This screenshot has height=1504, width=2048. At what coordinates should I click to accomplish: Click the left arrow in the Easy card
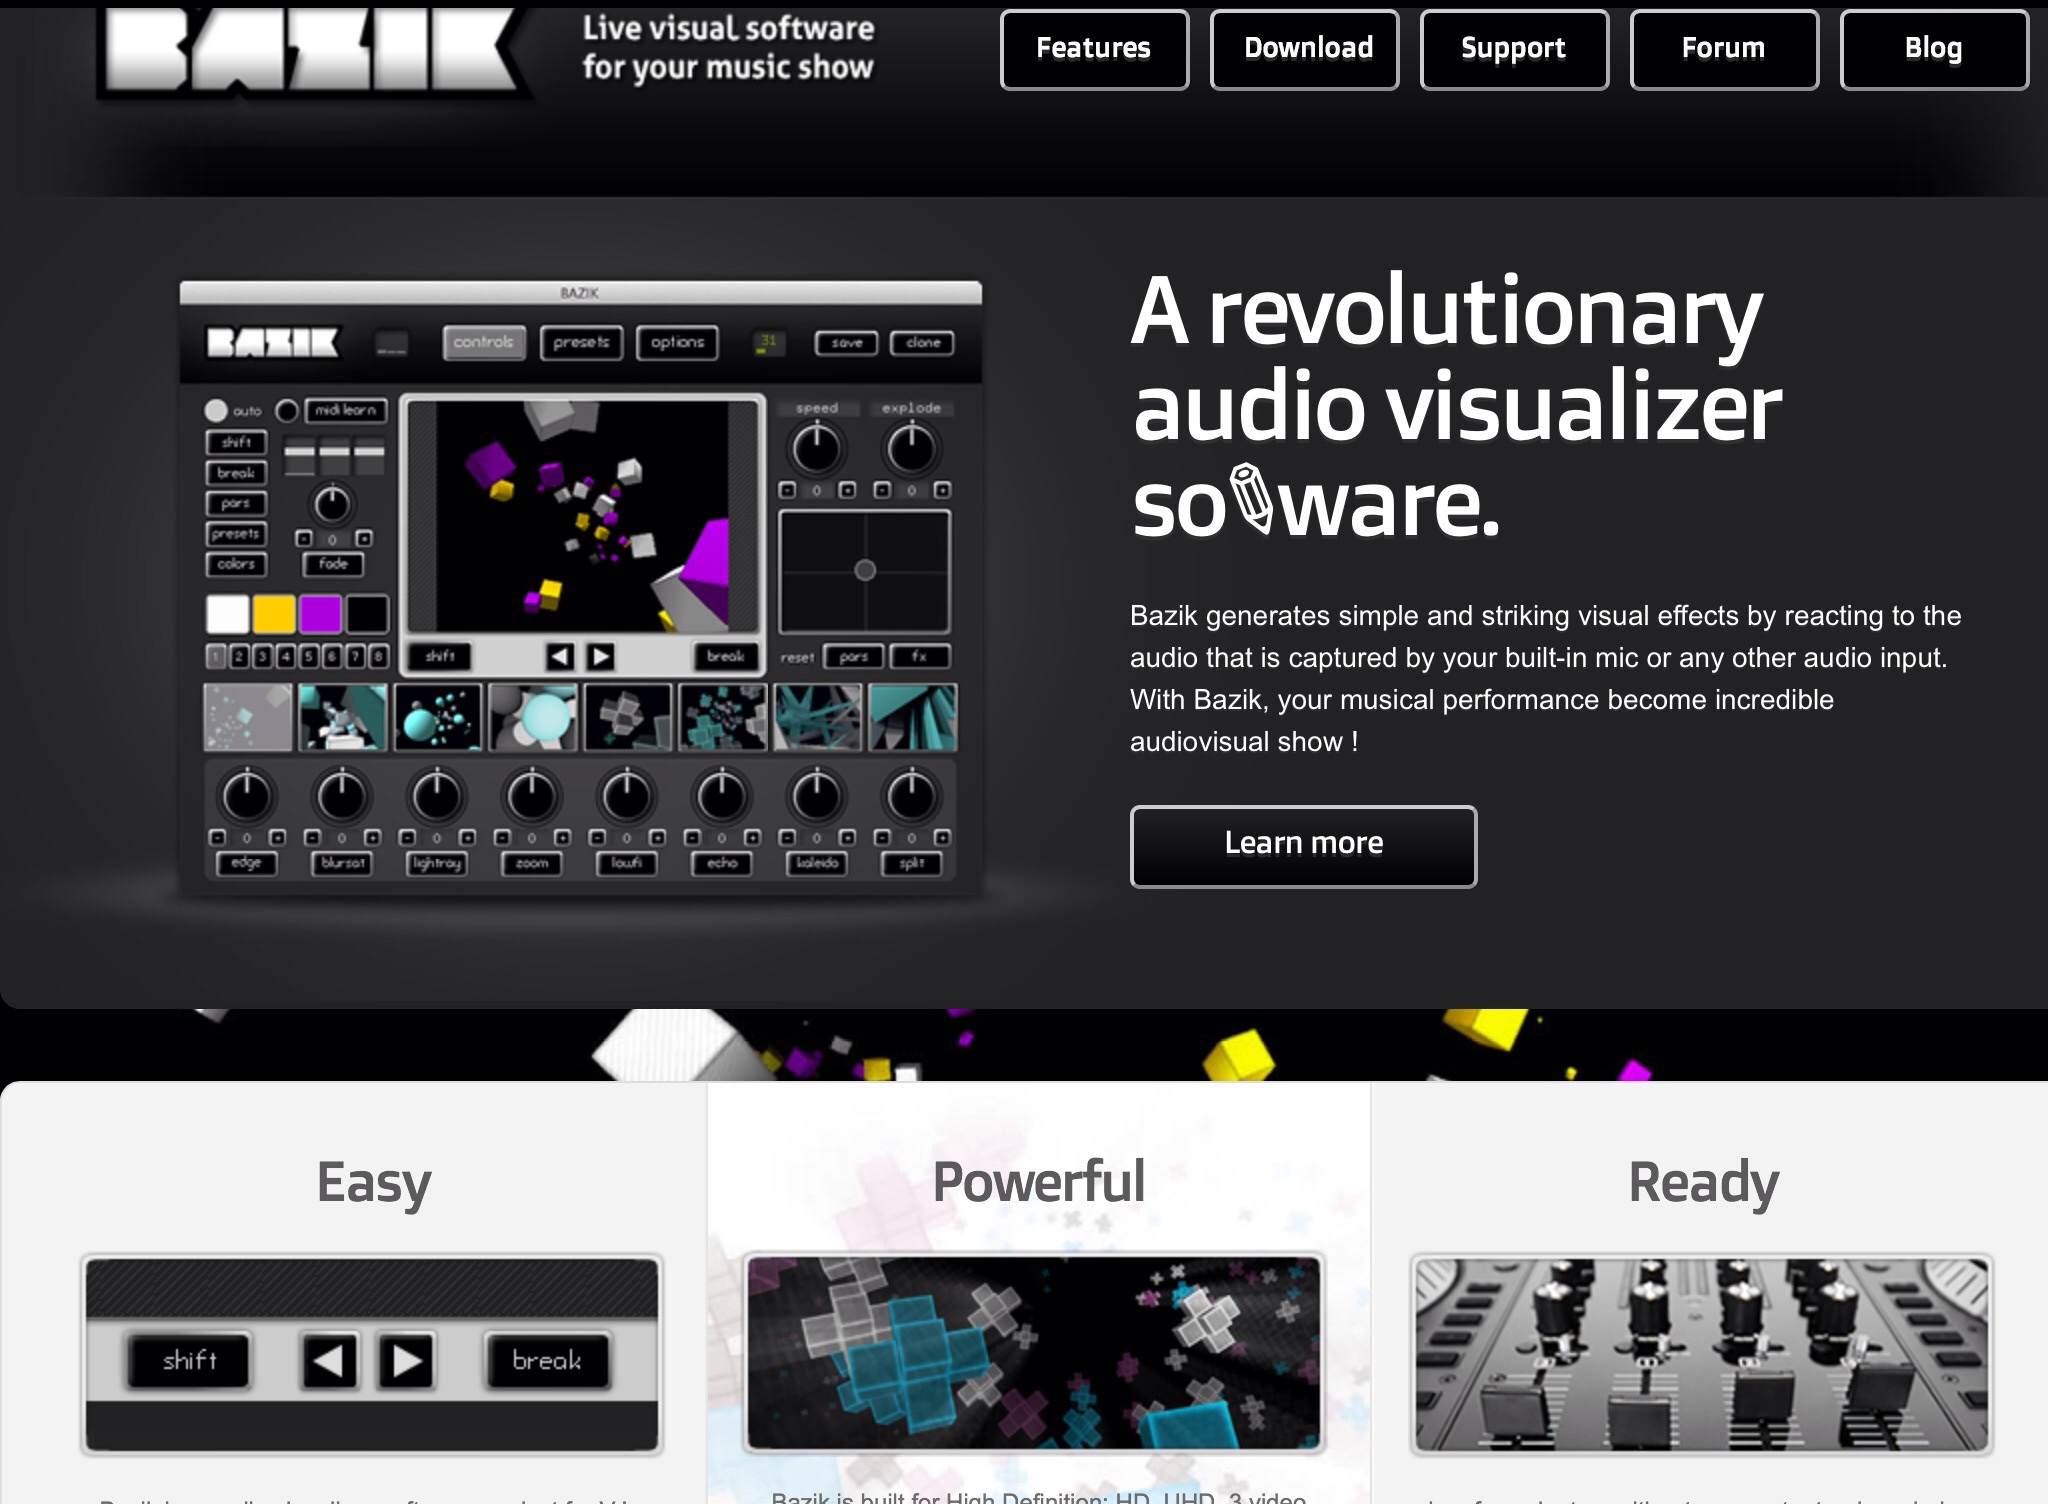[x=329, y=1361]
